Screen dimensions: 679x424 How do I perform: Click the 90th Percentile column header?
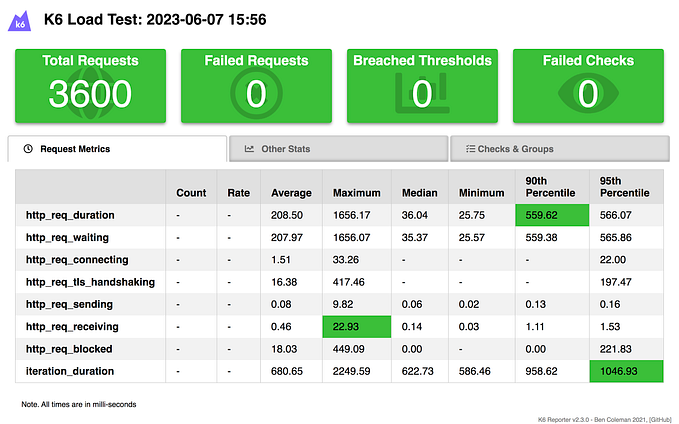pyautogui.click(x=550, y=187)
